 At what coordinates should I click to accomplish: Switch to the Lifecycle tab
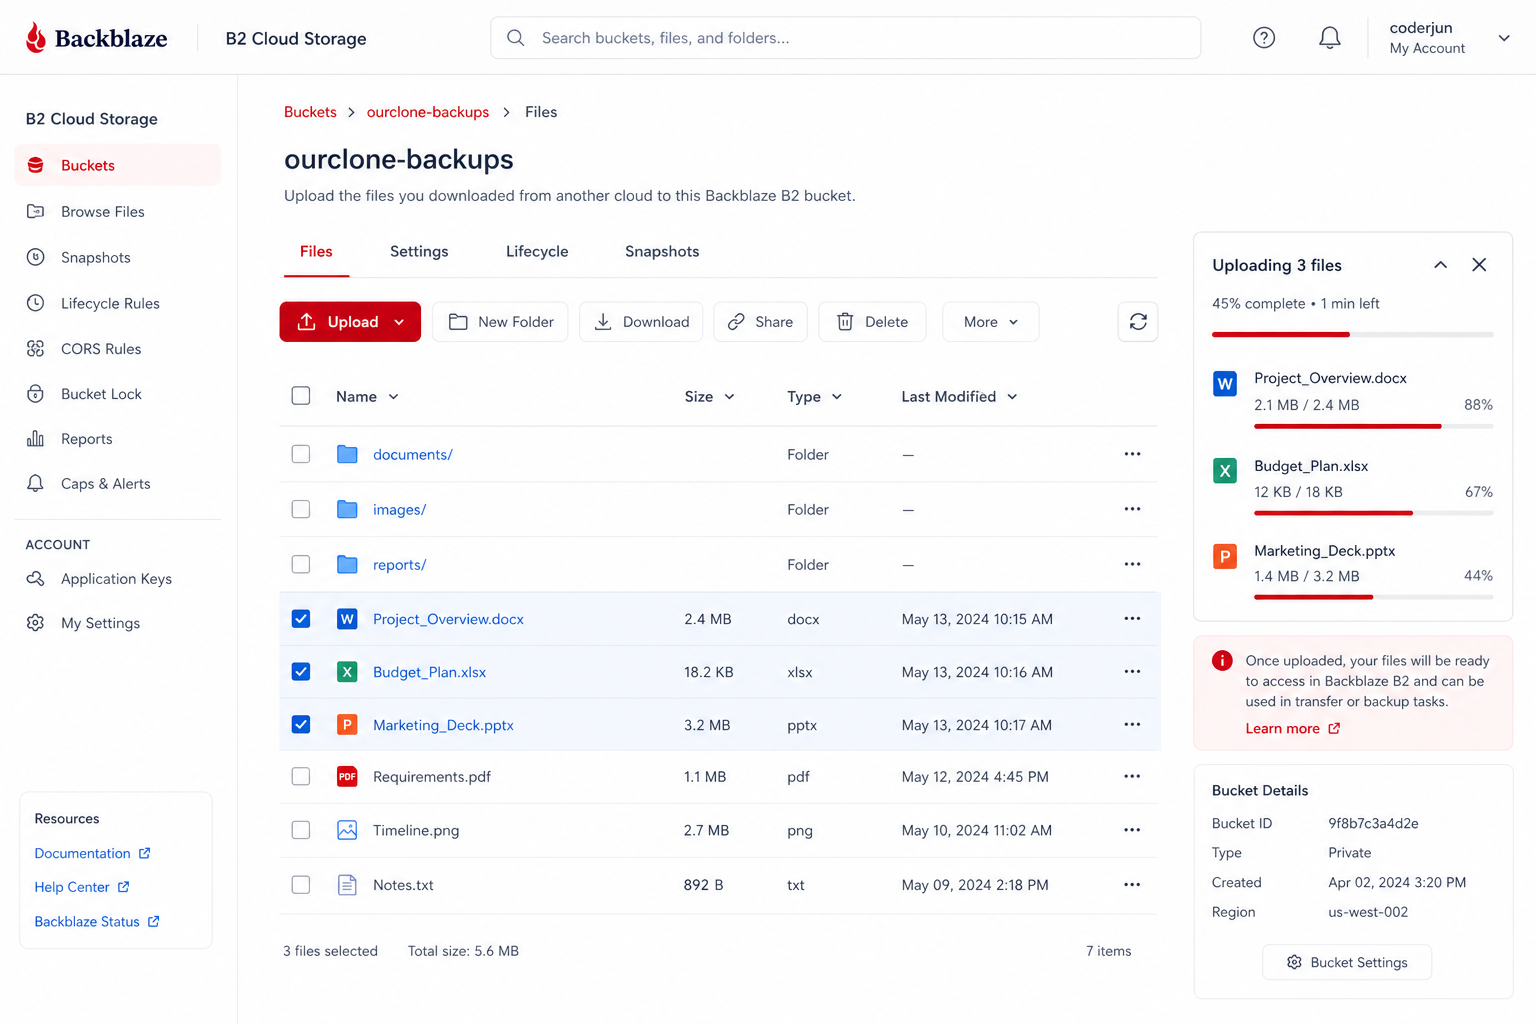(537, 252)
